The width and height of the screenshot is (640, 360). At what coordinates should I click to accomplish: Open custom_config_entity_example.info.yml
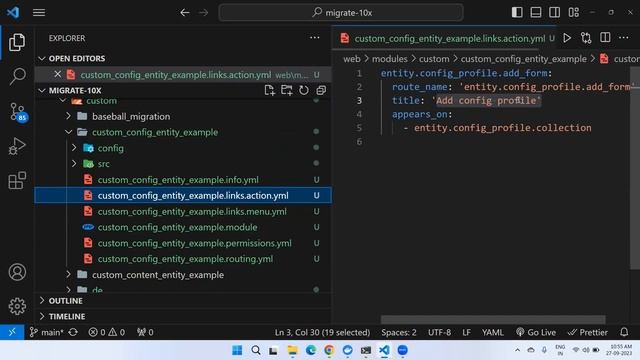183,180
